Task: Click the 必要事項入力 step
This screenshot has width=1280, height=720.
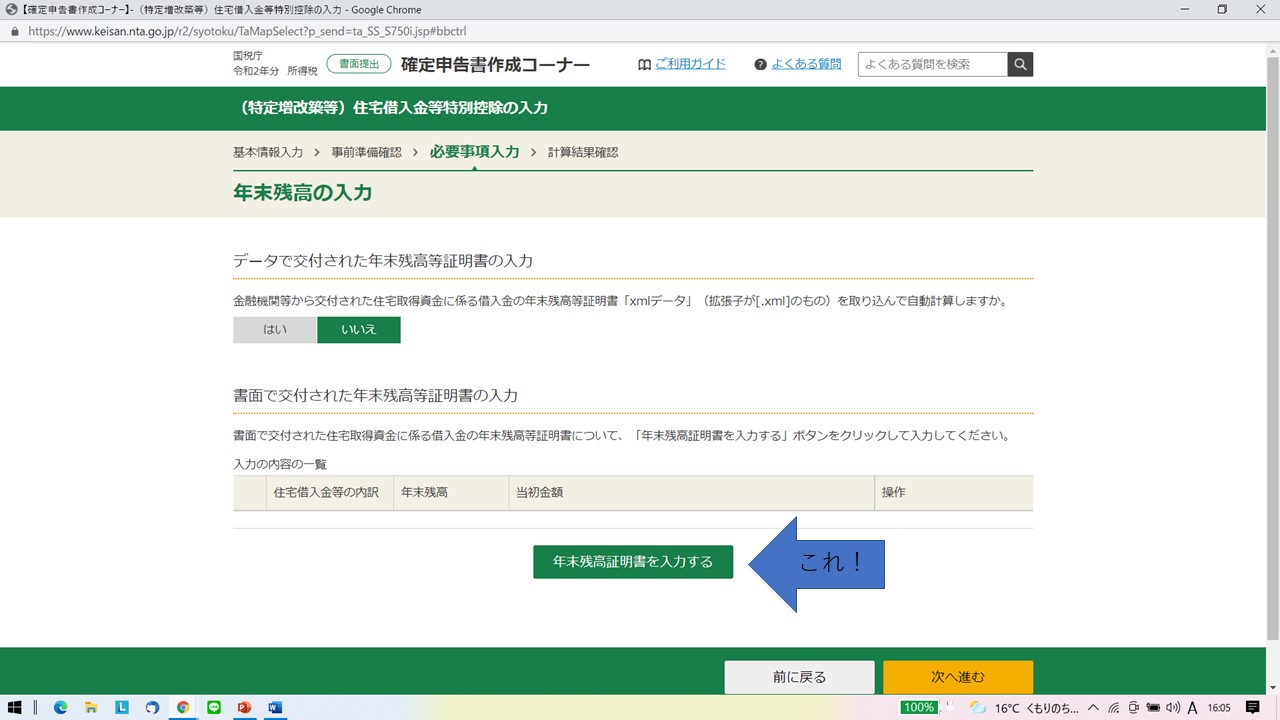Action: 474,152
